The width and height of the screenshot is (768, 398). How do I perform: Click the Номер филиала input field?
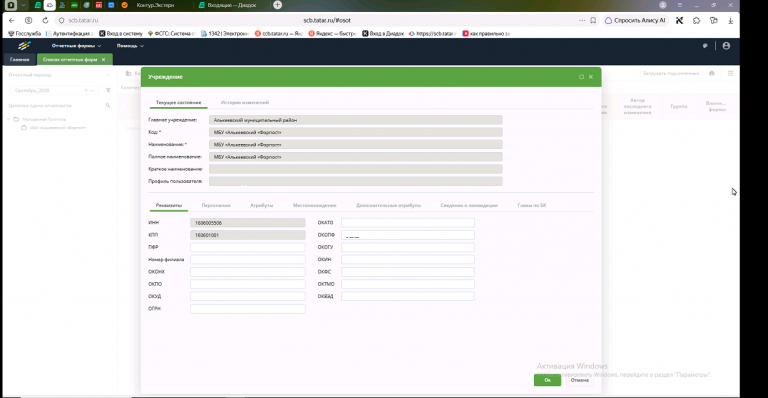pos(248,259)
